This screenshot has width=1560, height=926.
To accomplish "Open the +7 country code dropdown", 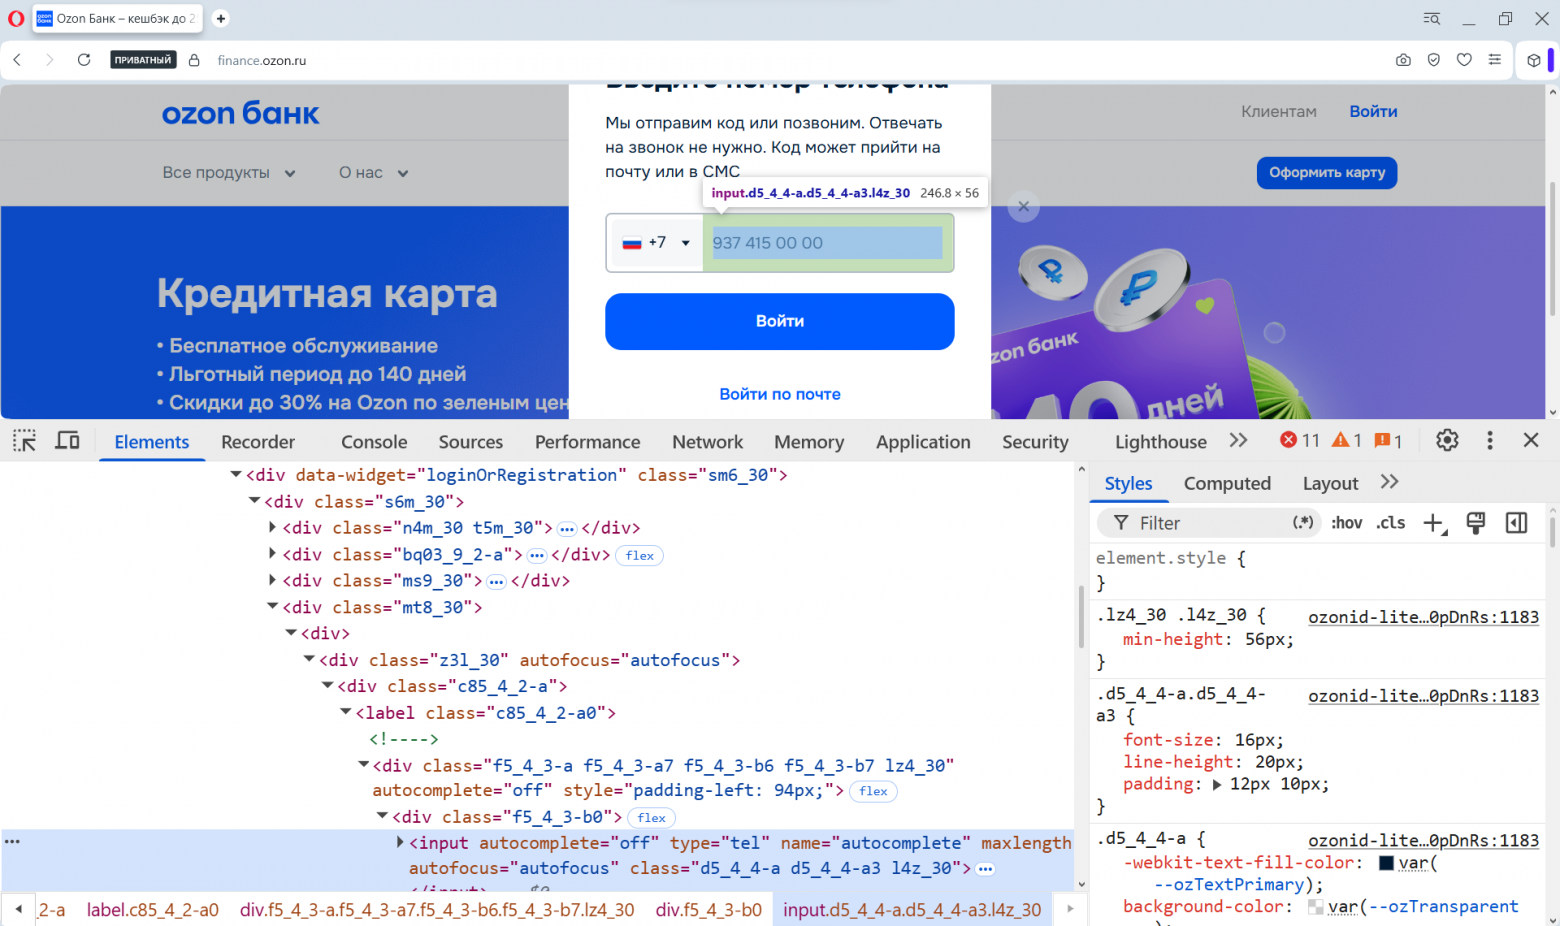I will [x=657, y=242].
